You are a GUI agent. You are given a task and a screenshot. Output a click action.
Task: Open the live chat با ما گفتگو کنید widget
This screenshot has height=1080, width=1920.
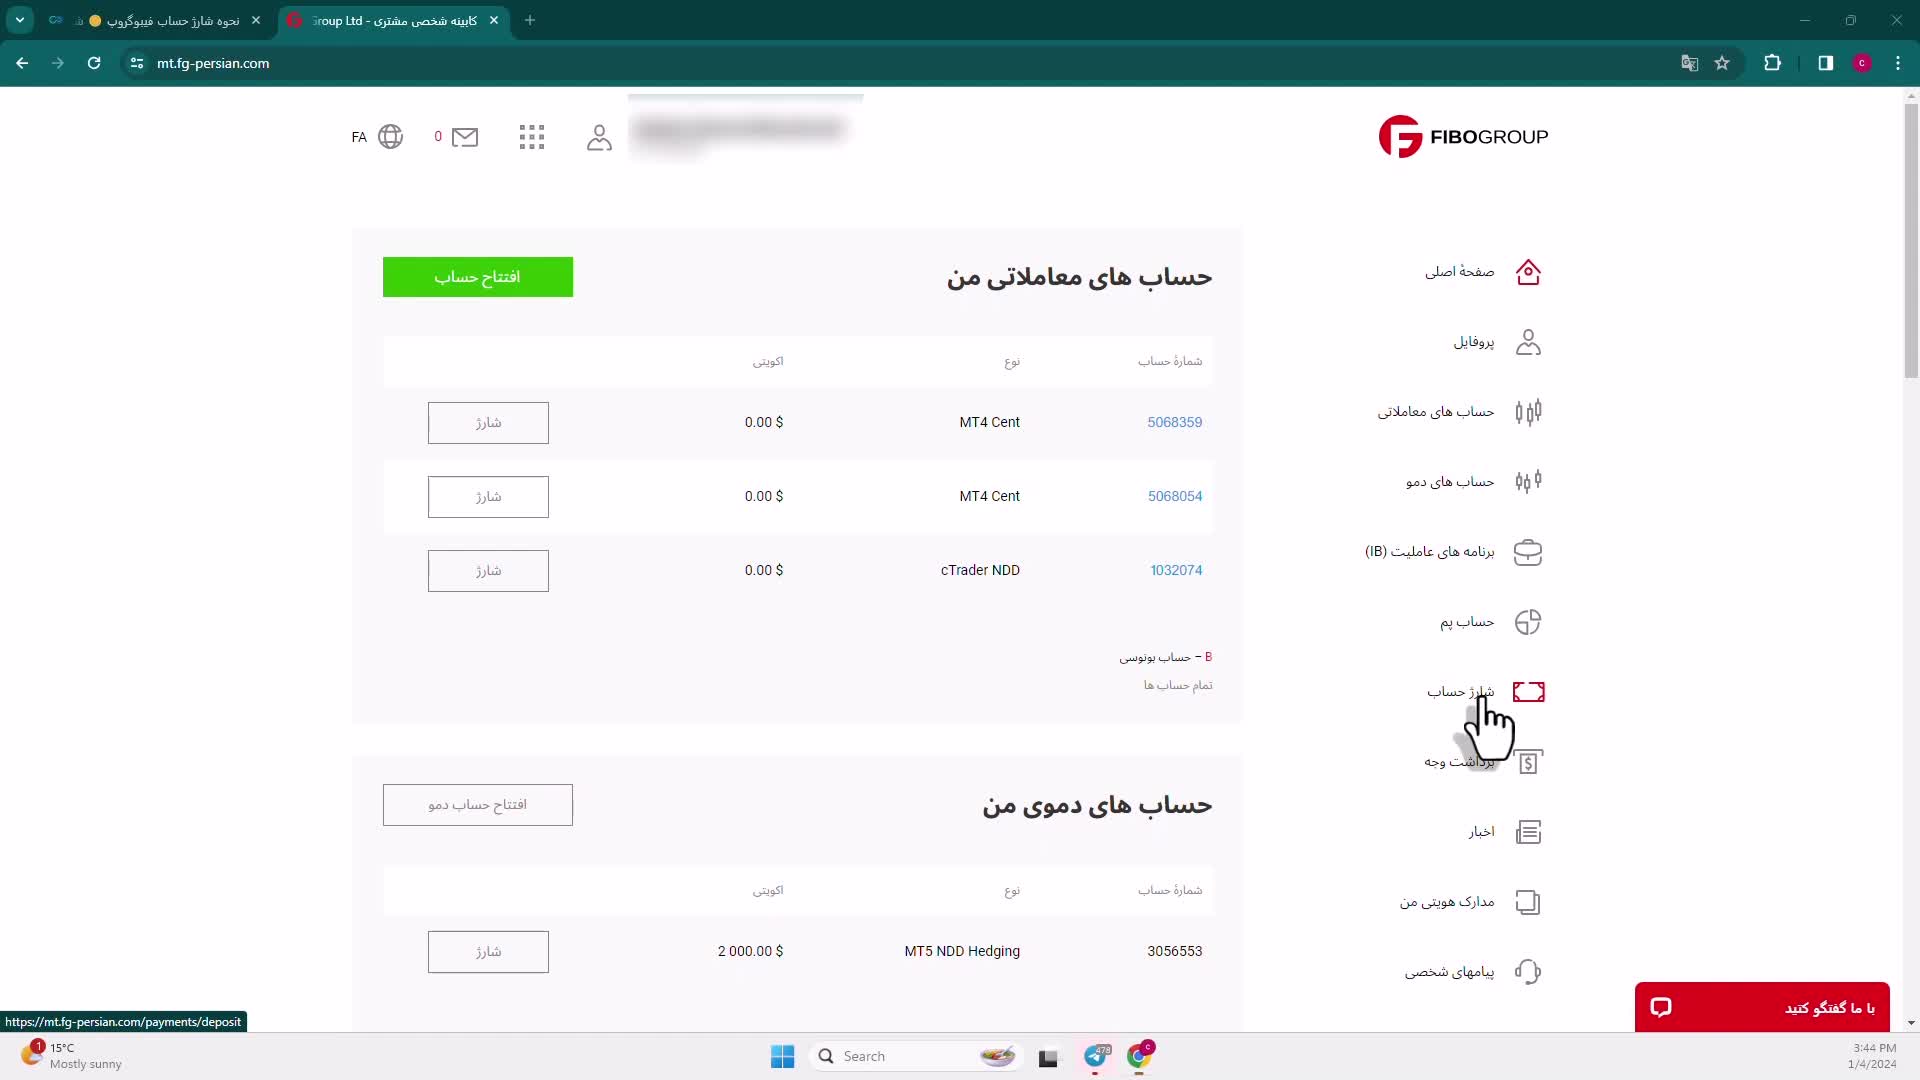pyautogui.click(x=1761, y=1007)
